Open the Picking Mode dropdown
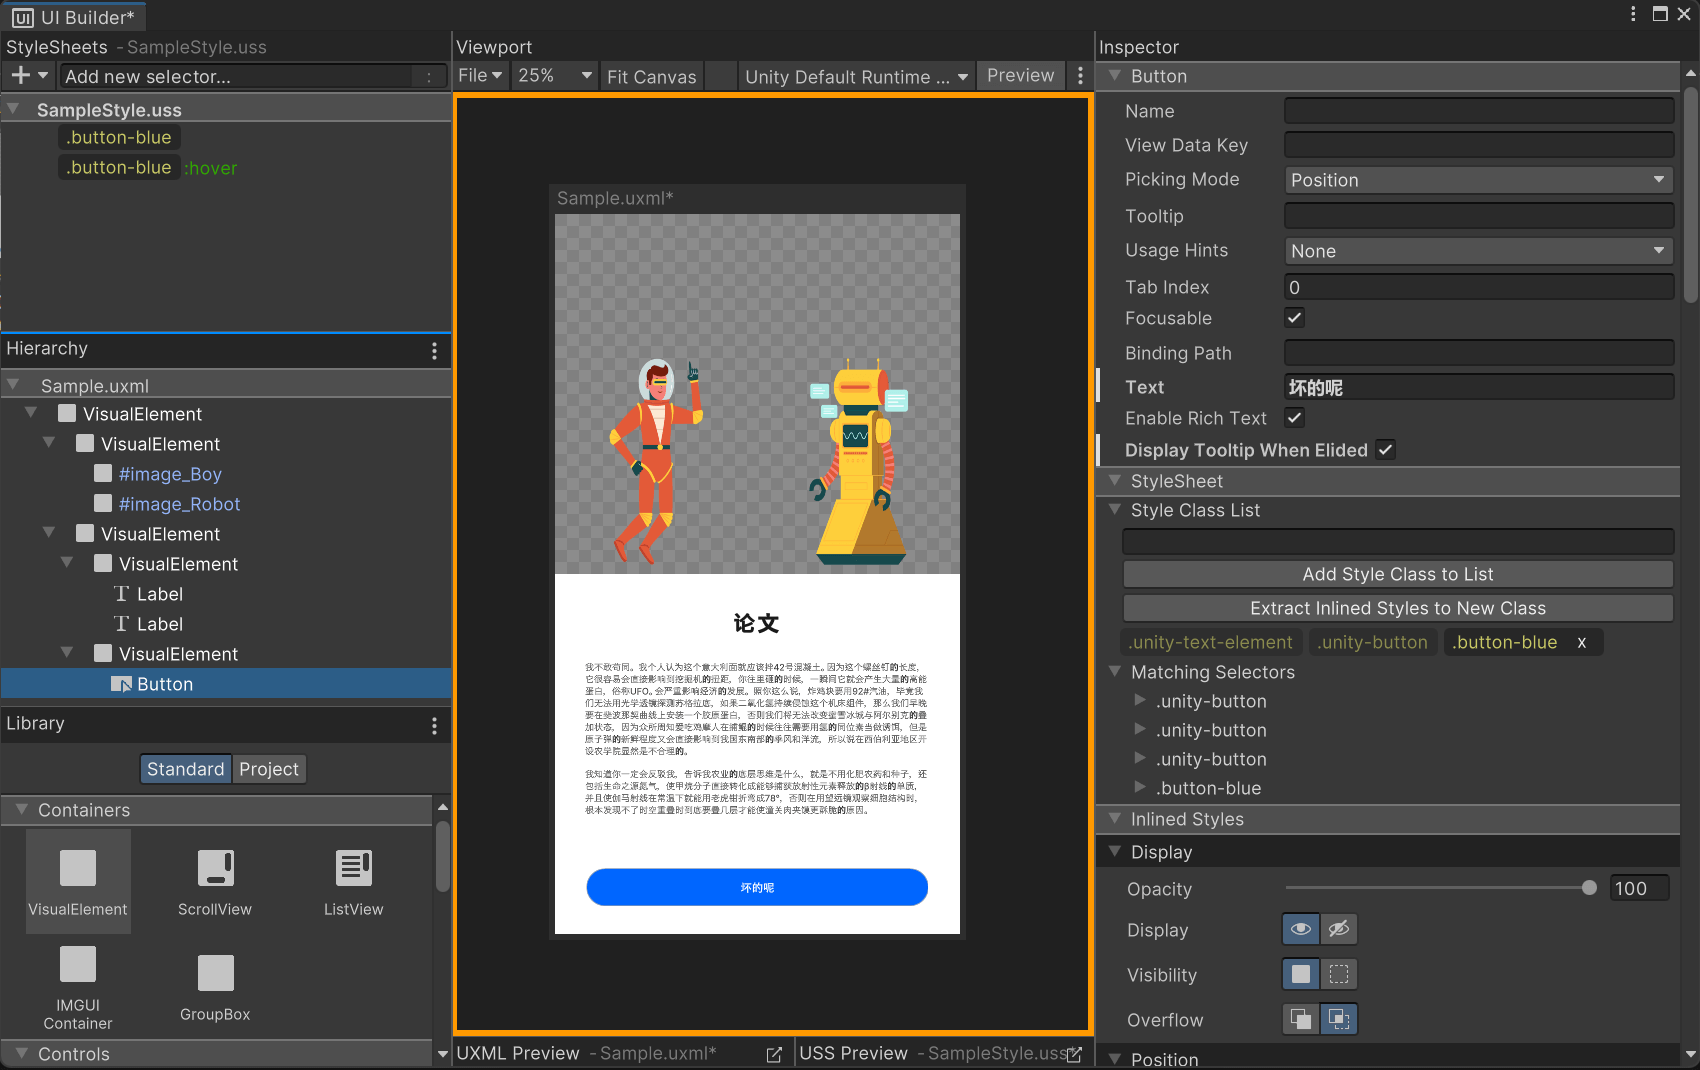Screen dimensions: 1700x1070 point(1478,180)
